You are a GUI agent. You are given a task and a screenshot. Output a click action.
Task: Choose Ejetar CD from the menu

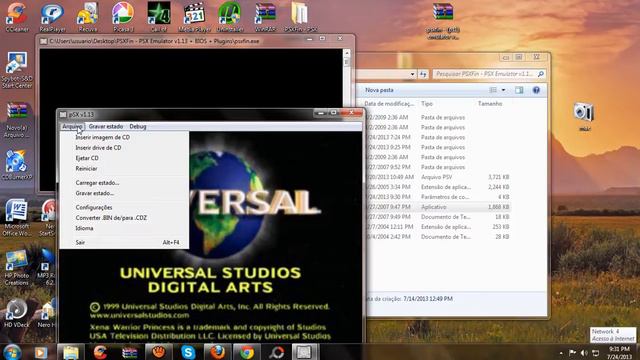tap(124, 158)
